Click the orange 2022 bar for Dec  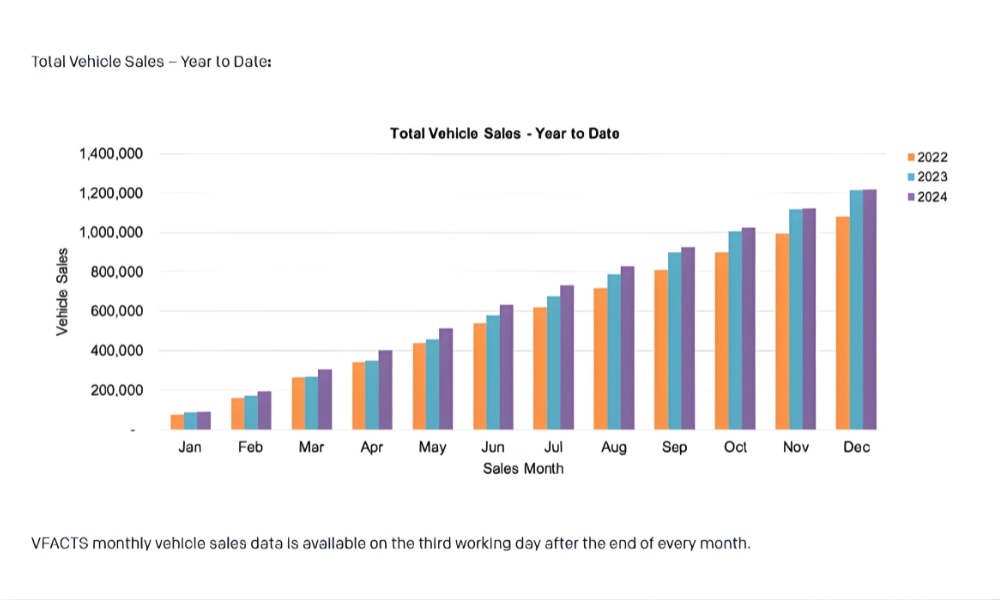click(843, 323)
